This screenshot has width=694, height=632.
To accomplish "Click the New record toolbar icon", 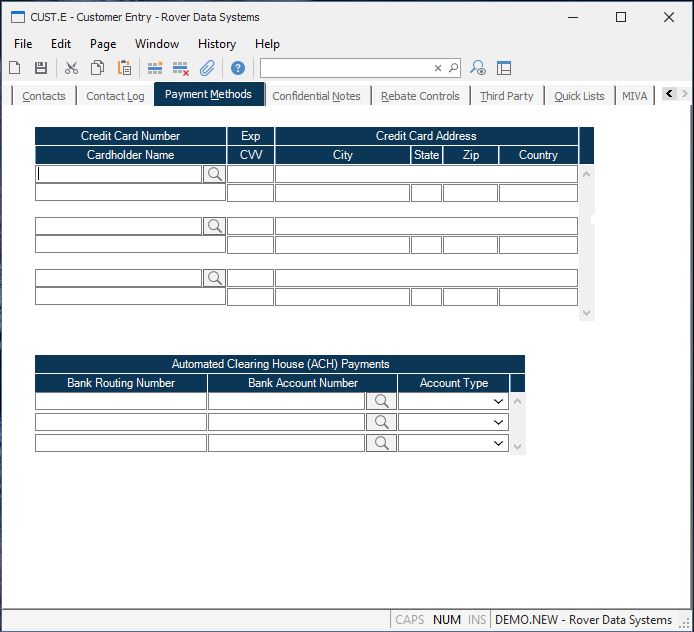I will point(15,68).
